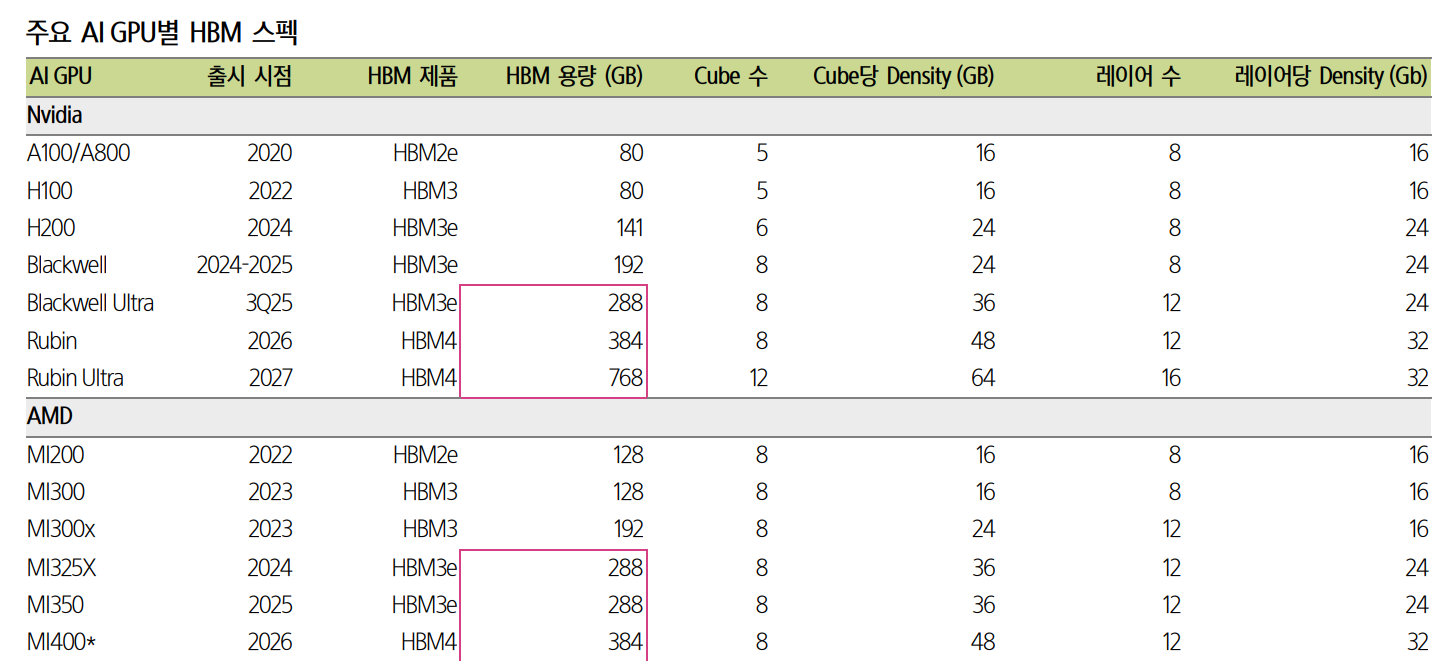Select the 768 HBM capacity of Rubin Ultra
This screenshot has height=661, width=1440.
click(x=625, y=379)
